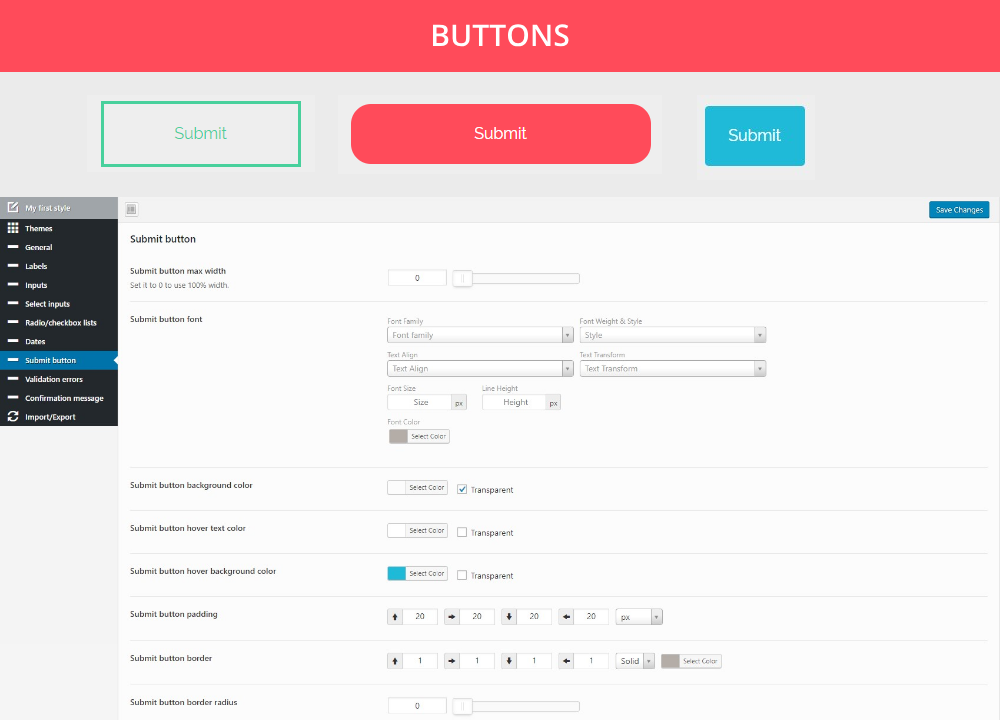Click the border right arrow icon

point(452,661)
